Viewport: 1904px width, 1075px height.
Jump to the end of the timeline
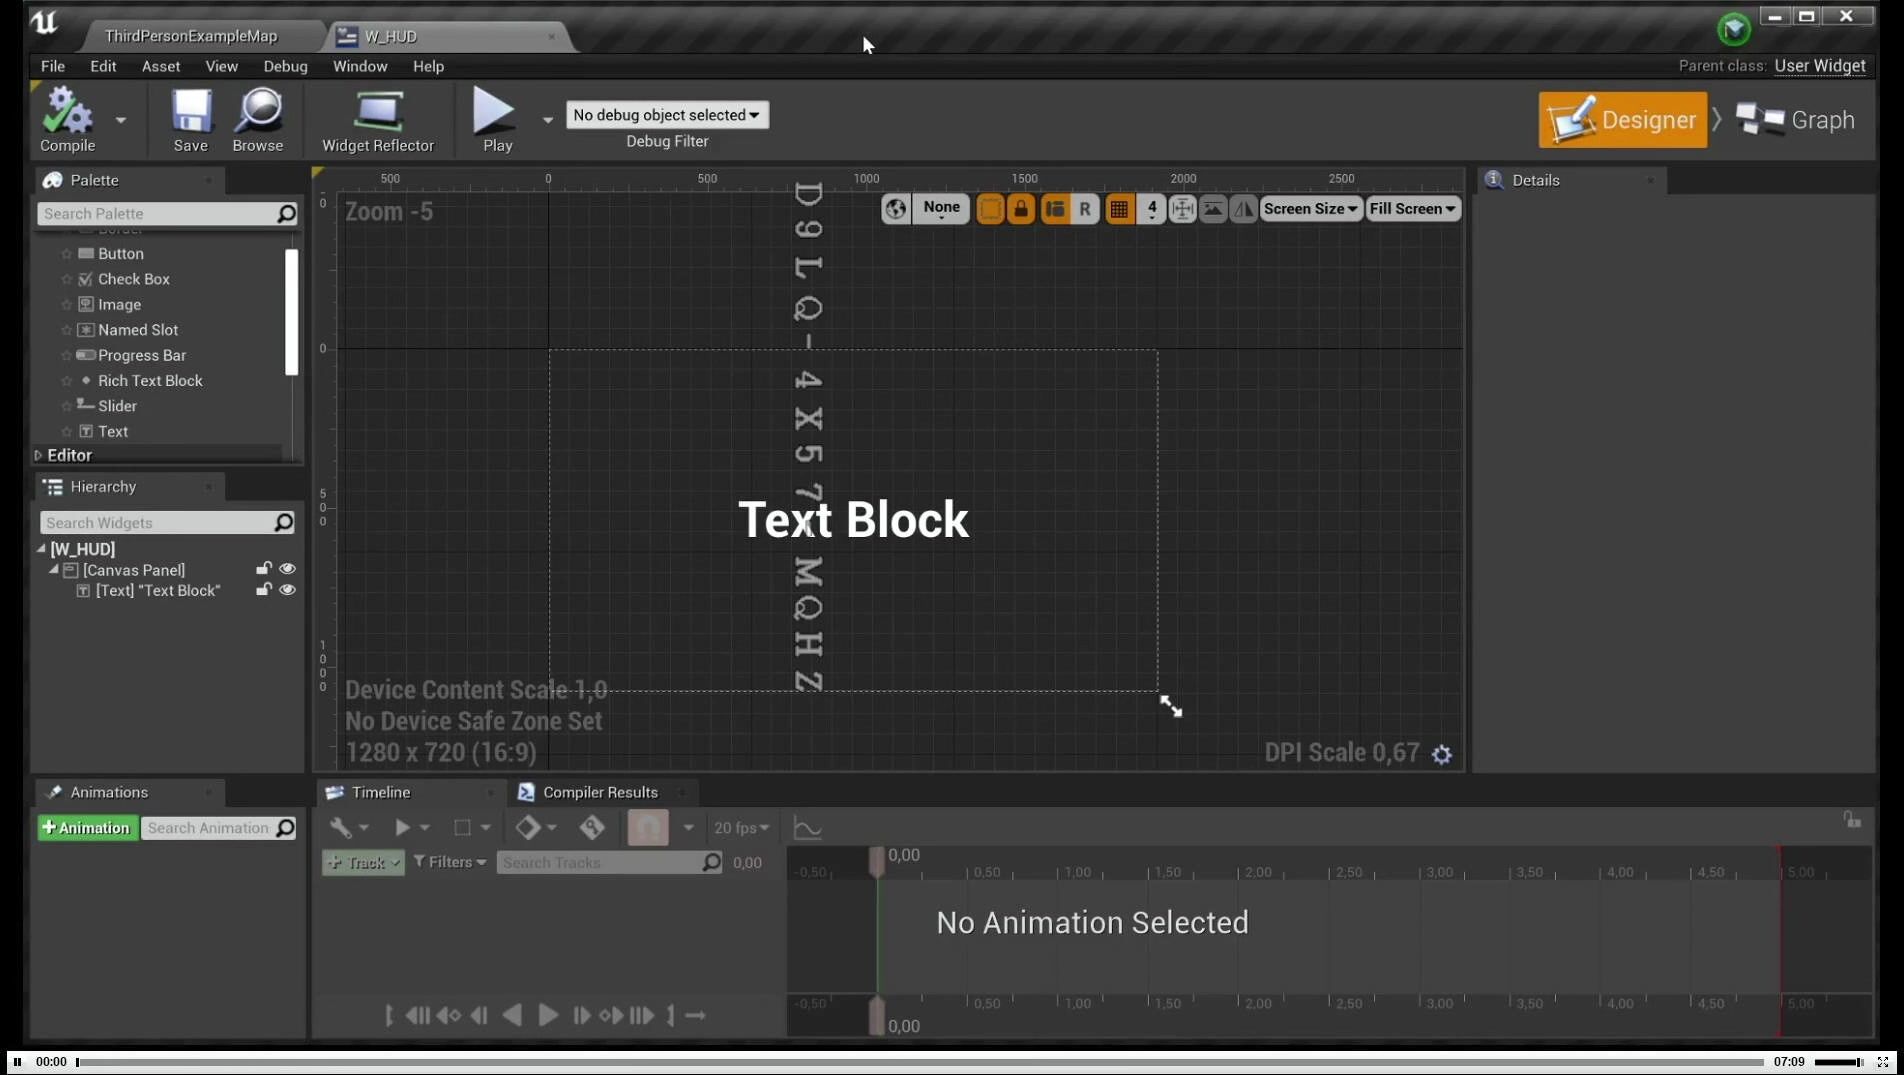[671, 1016]
